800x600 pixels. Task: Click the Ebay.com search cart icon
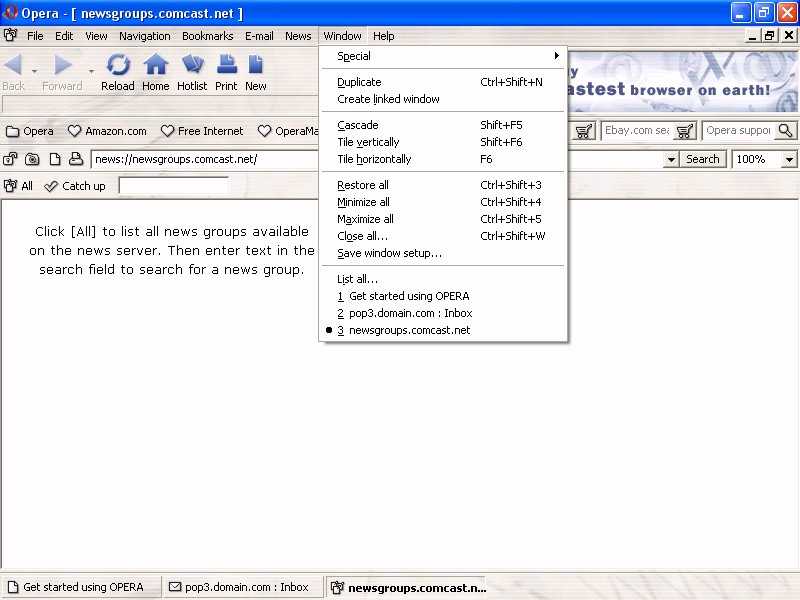685,131
